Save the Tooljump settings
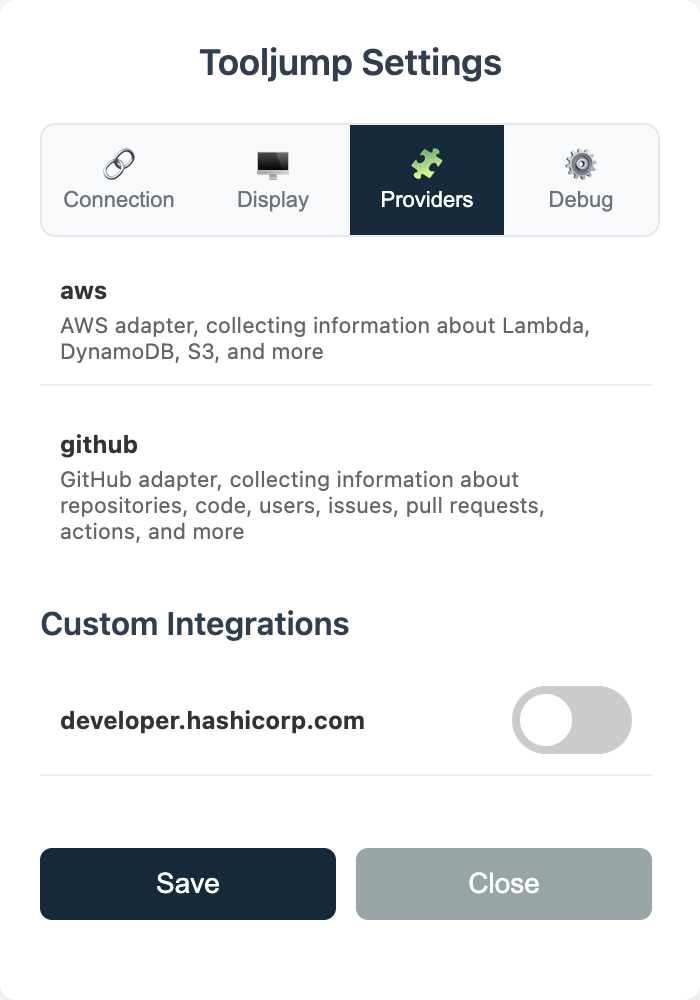 [188, 883]
